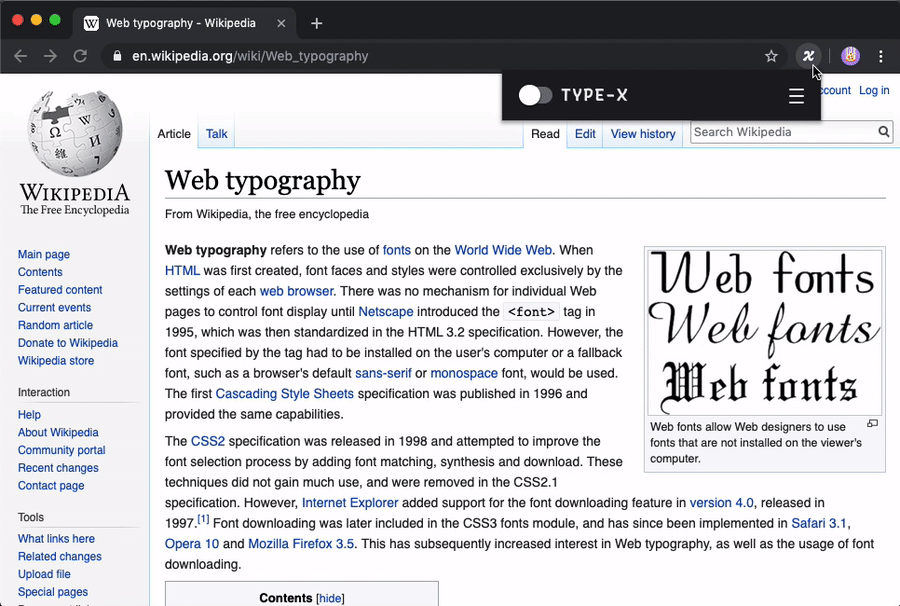This screenshot has height=606, width=900.
Task: Click the Log in link
Action: coord(874,90)
